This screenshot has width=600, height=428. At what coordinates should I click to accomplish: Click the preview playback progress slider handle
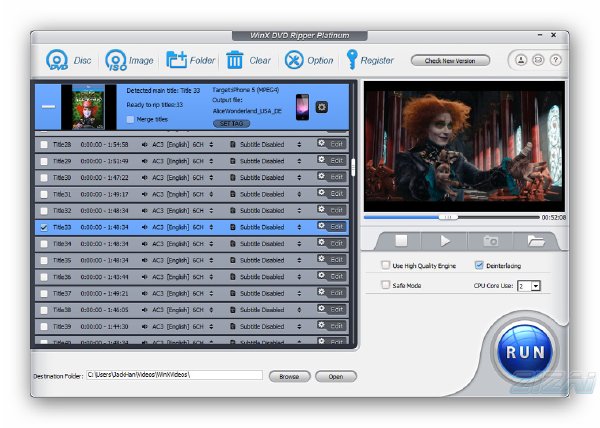click(448, 217)
